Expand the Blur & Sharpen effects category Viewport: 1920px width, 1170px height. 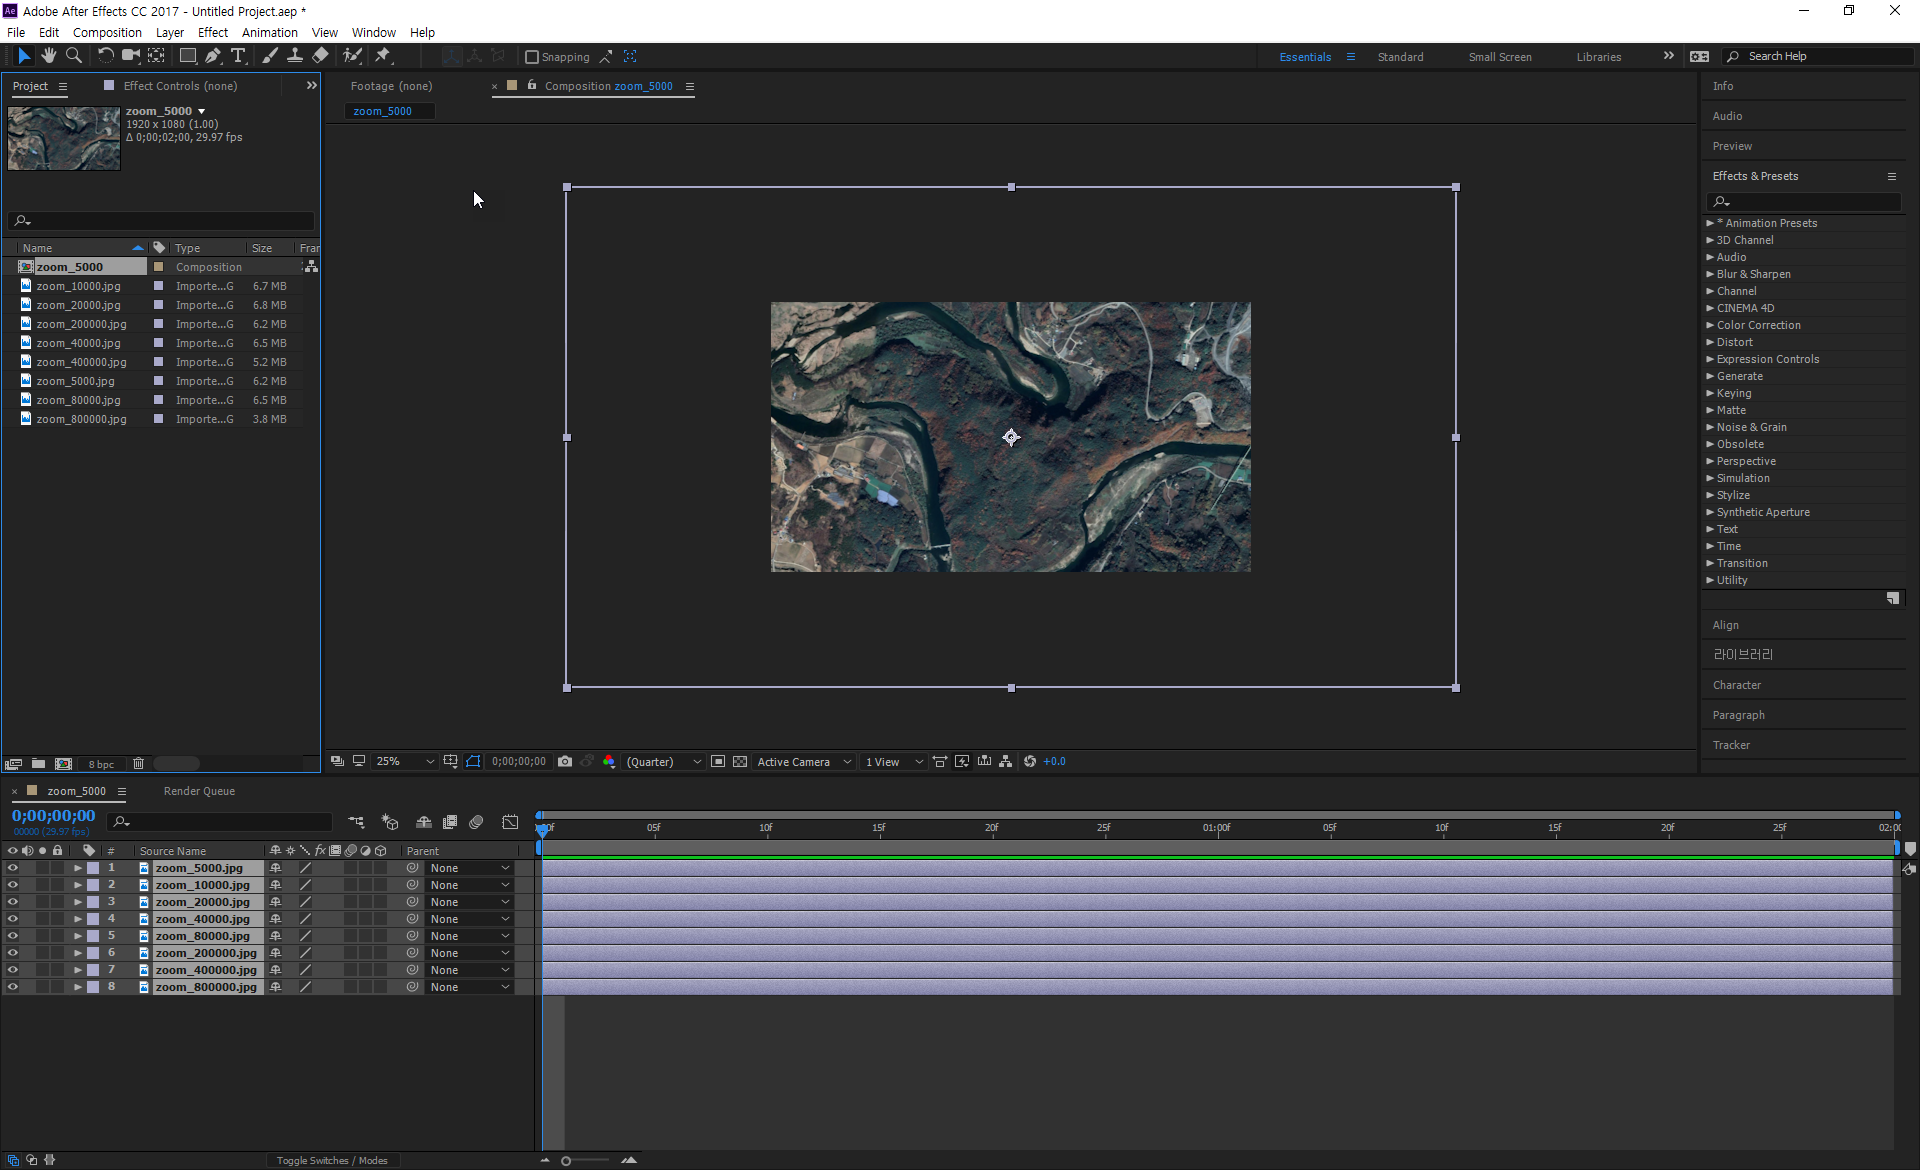pos(1710,274)
